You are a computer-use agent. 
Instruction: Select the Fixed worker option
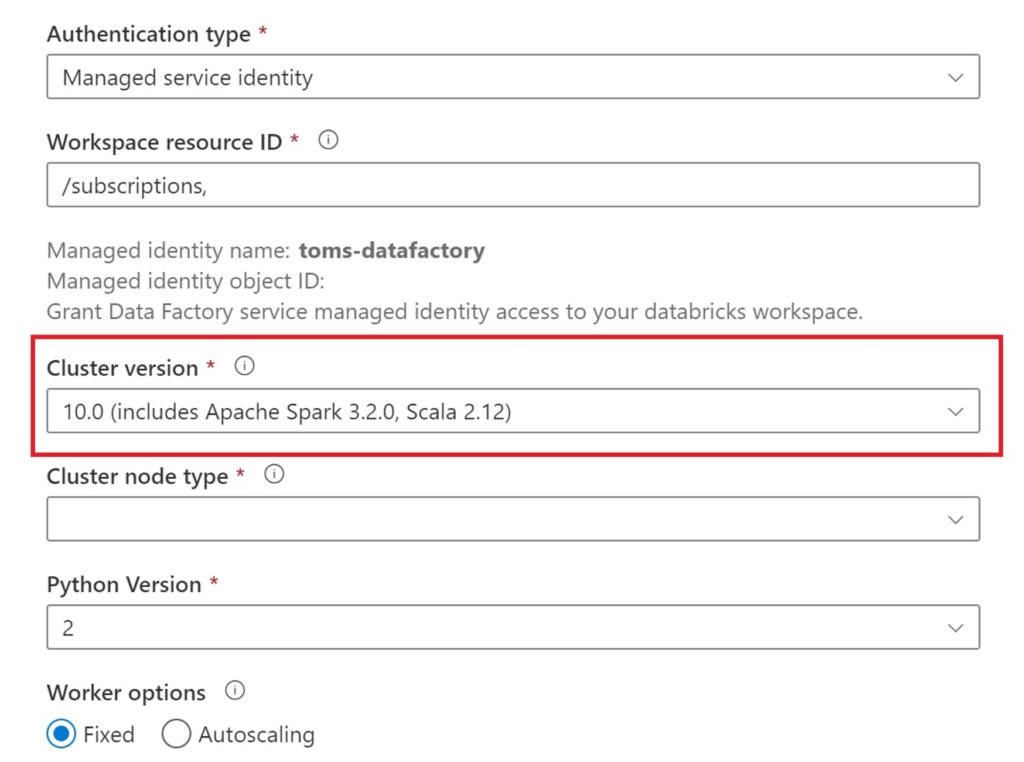coord(62,735)
